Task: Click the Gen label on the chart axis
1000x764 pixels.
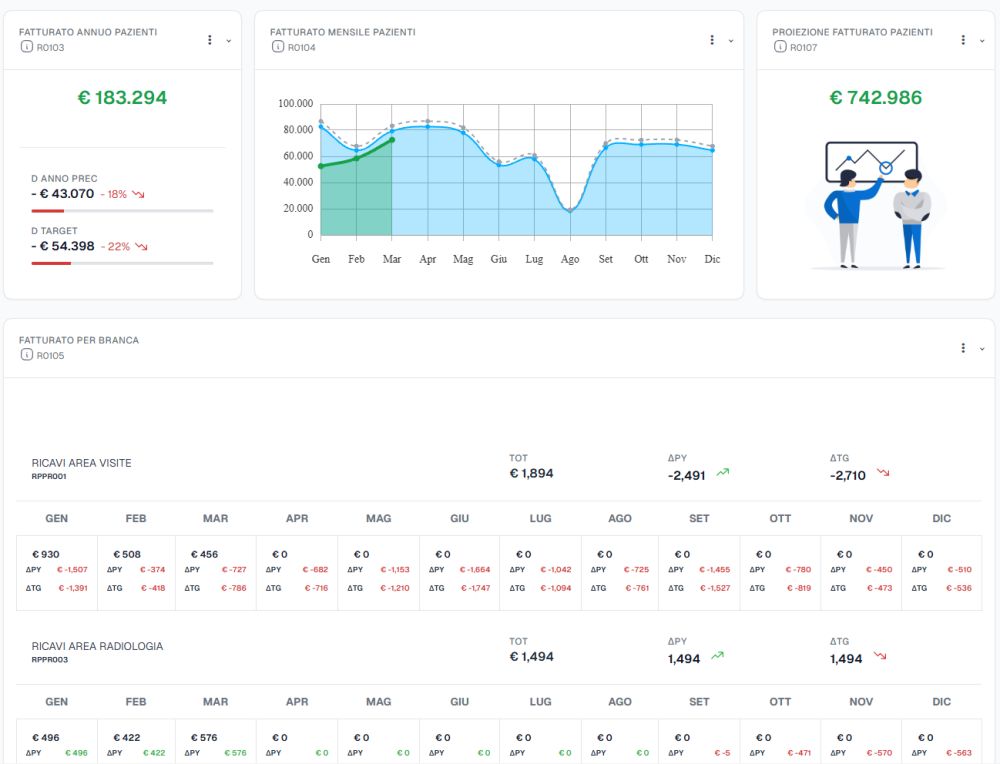Action: coord(321,259)
